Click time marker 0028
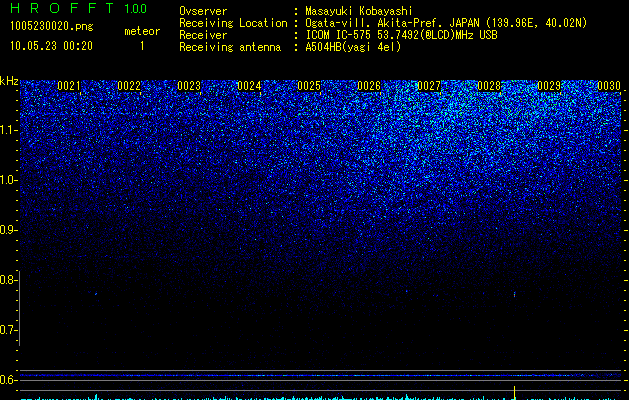 (x=489, y=86)
